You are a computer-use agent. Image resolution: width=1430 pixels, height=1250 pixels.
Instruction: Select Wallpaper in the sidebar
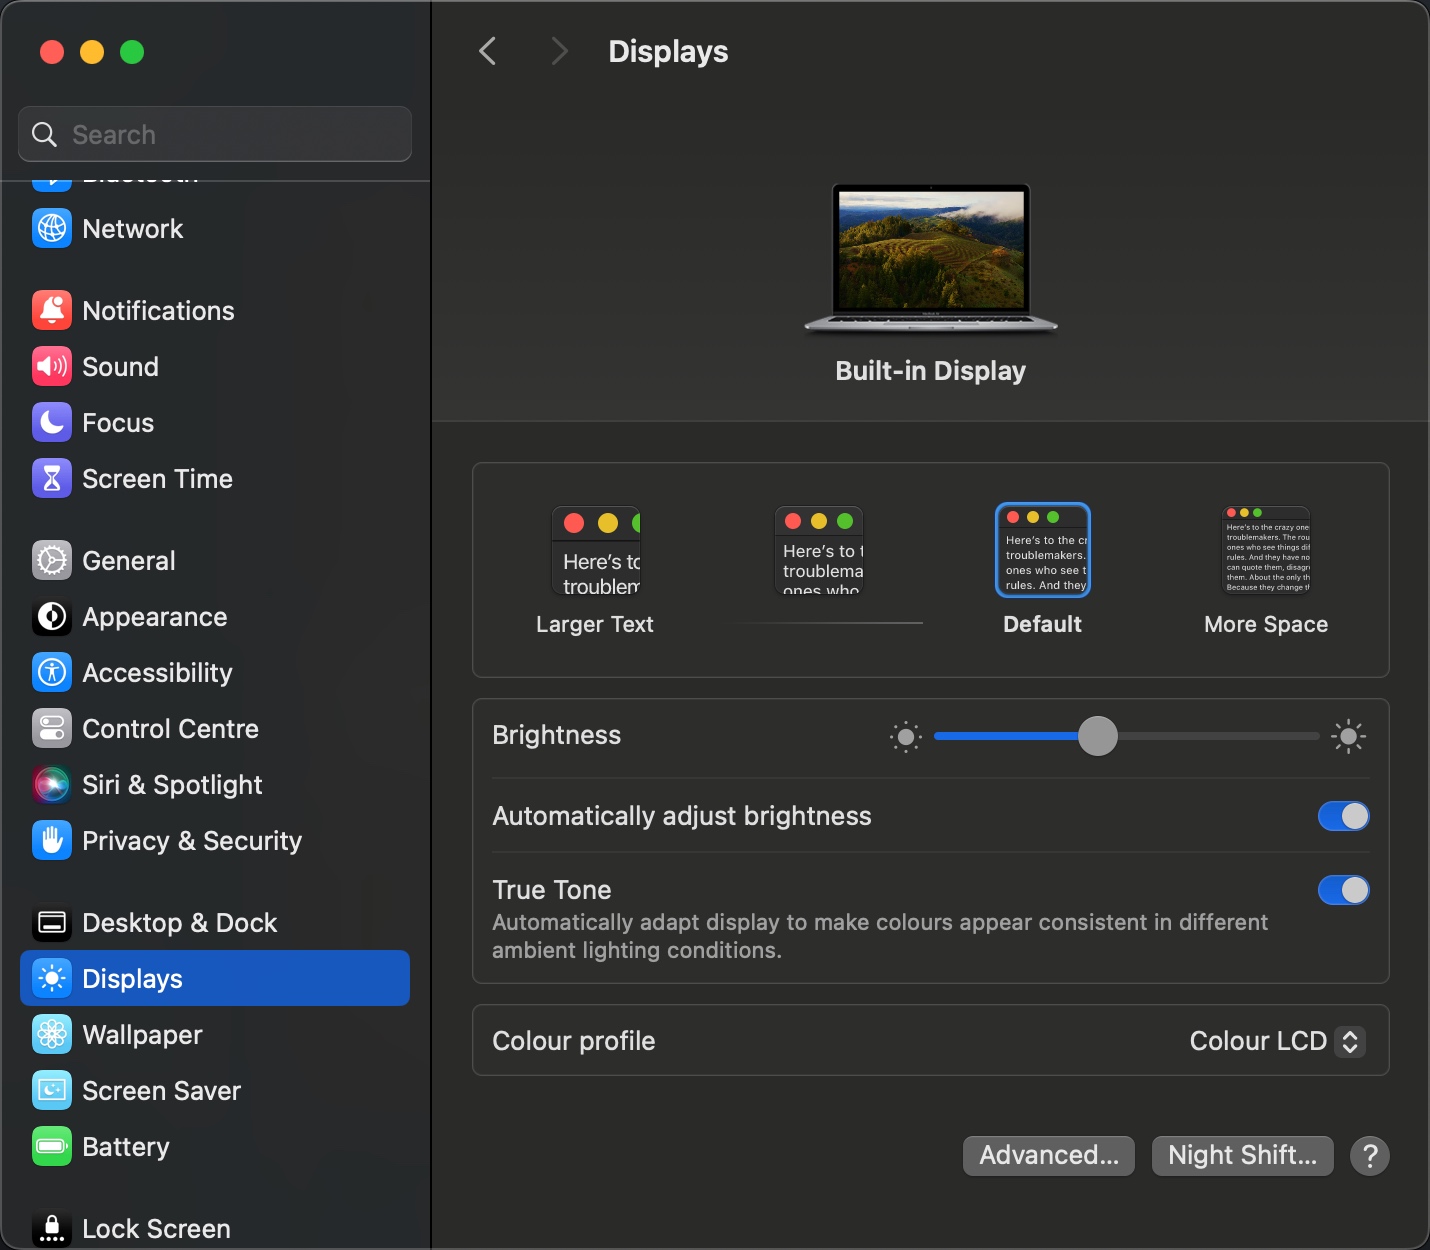coord(215,1035)
